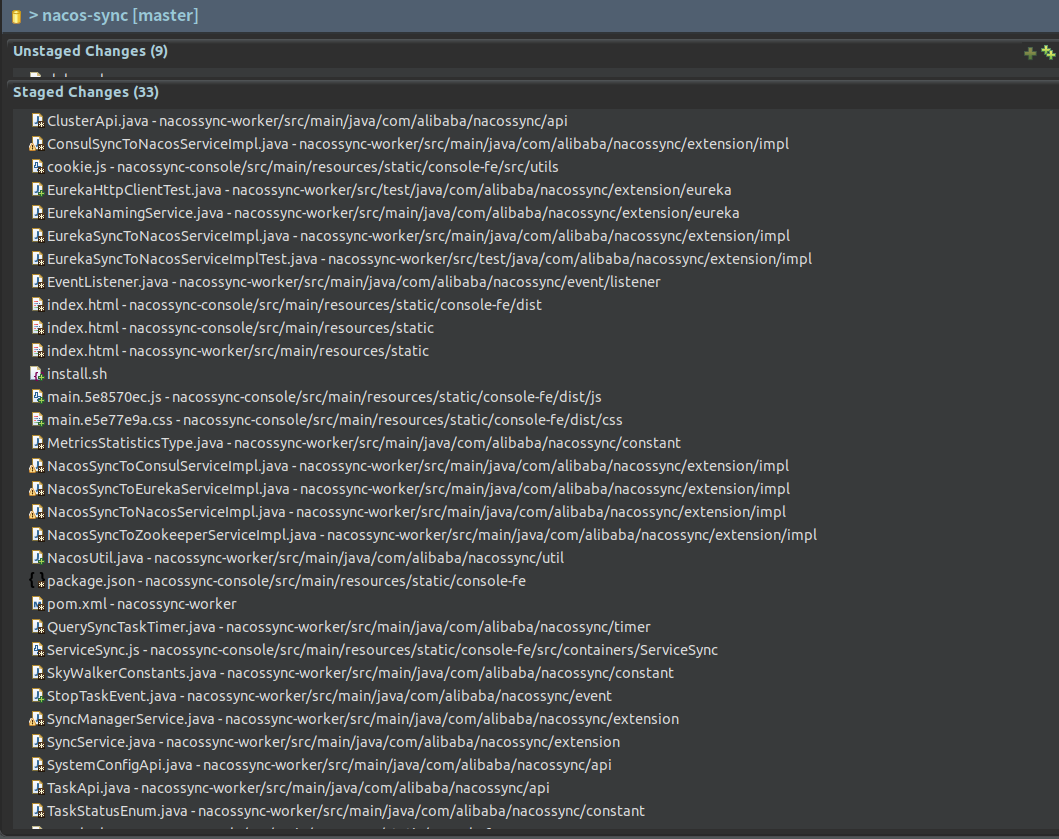This screenshot has width=1059, height=839.
Task: Click the add all files to index icon
Action: tap(1048, 52)
